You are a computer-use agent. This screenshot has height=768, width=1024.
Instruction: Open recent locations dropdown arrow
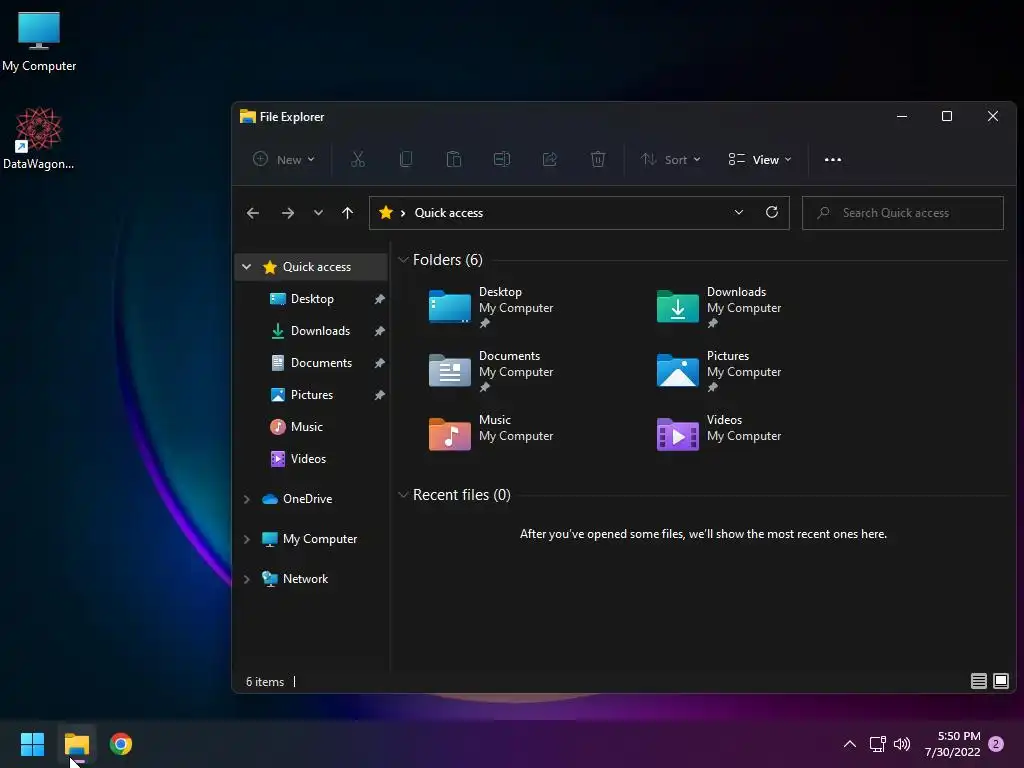pyautogui.click(x=318, y=213)
